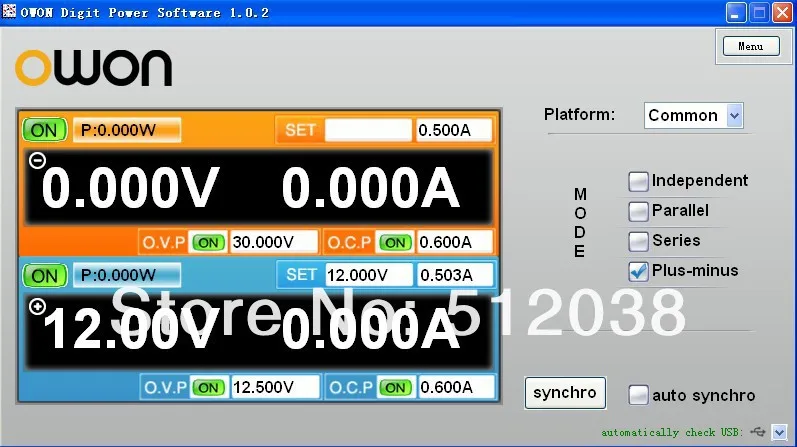Click the minus polarity icon on orange display
The image size is (797, 447).
(37, 160)
